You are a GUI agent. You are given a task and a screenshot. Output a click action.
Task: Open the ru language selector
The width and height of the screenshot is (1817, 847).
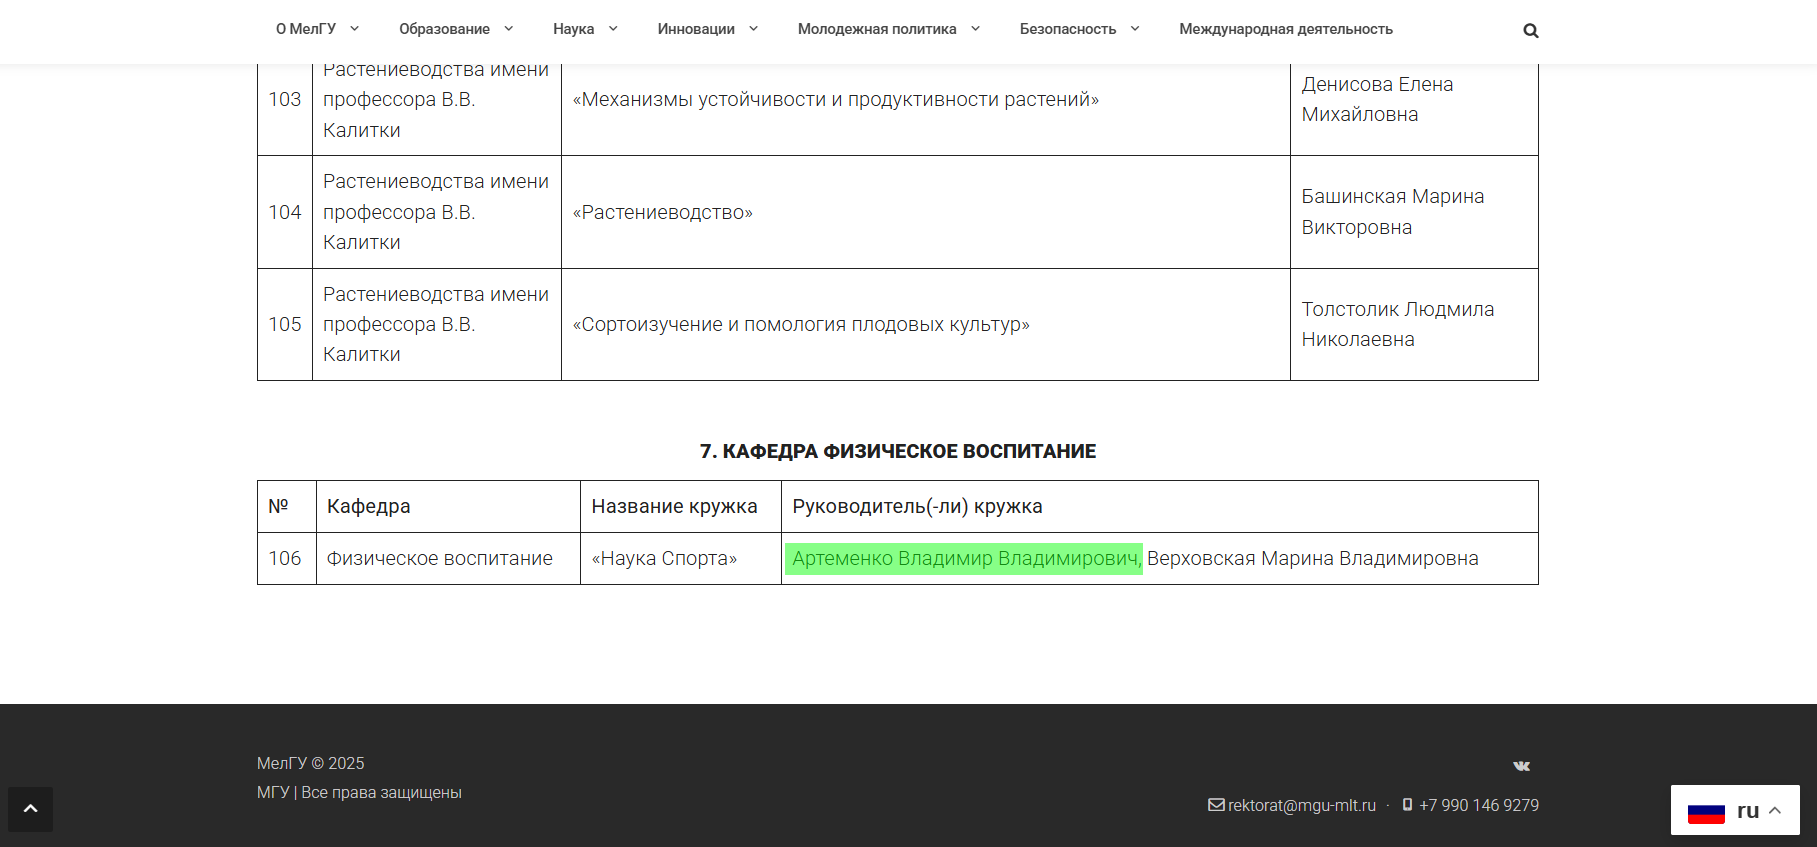coord(1735,810)
